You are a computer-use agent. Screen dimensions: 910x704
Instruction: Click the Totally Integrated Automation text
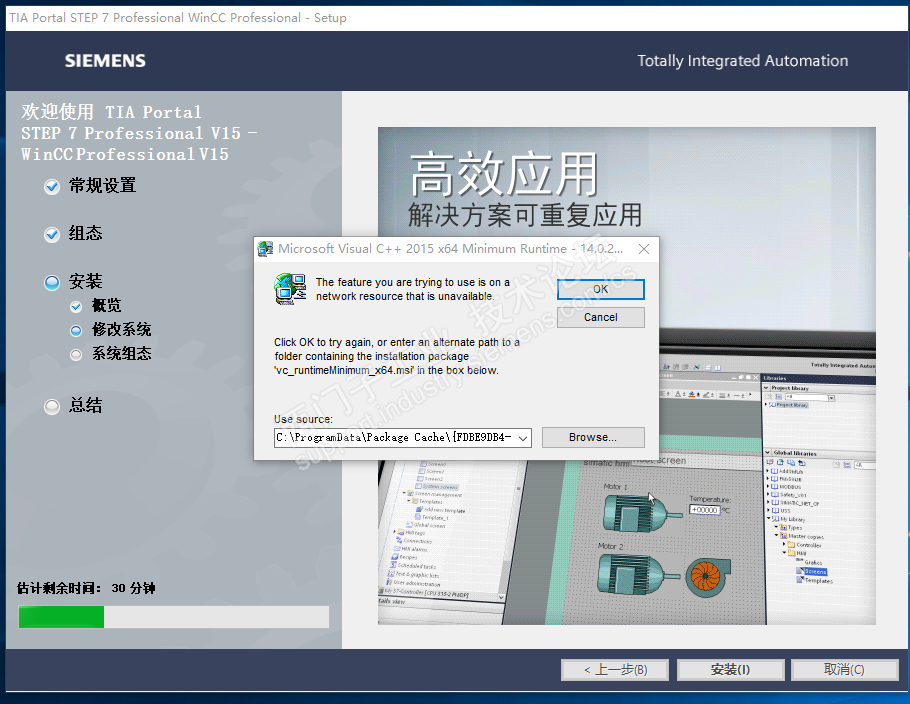click(x=742, y=61)
